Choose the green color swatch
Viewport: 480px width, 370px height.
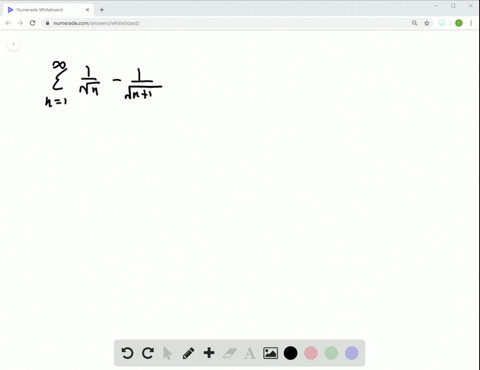(331, 353)
